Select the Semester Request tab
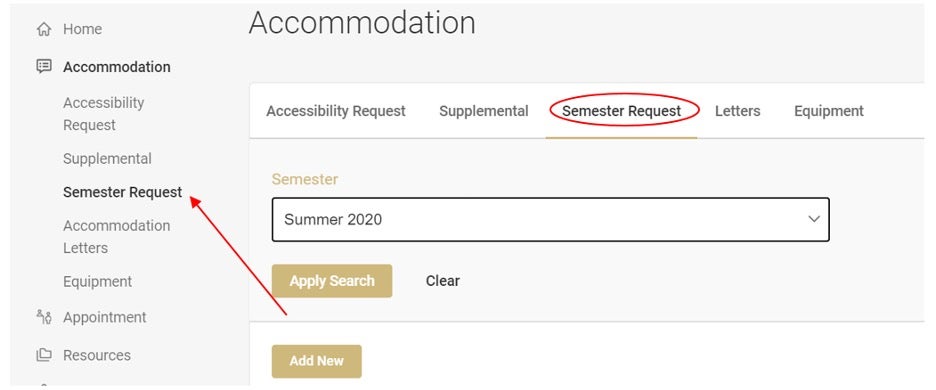 coord(621,111)
